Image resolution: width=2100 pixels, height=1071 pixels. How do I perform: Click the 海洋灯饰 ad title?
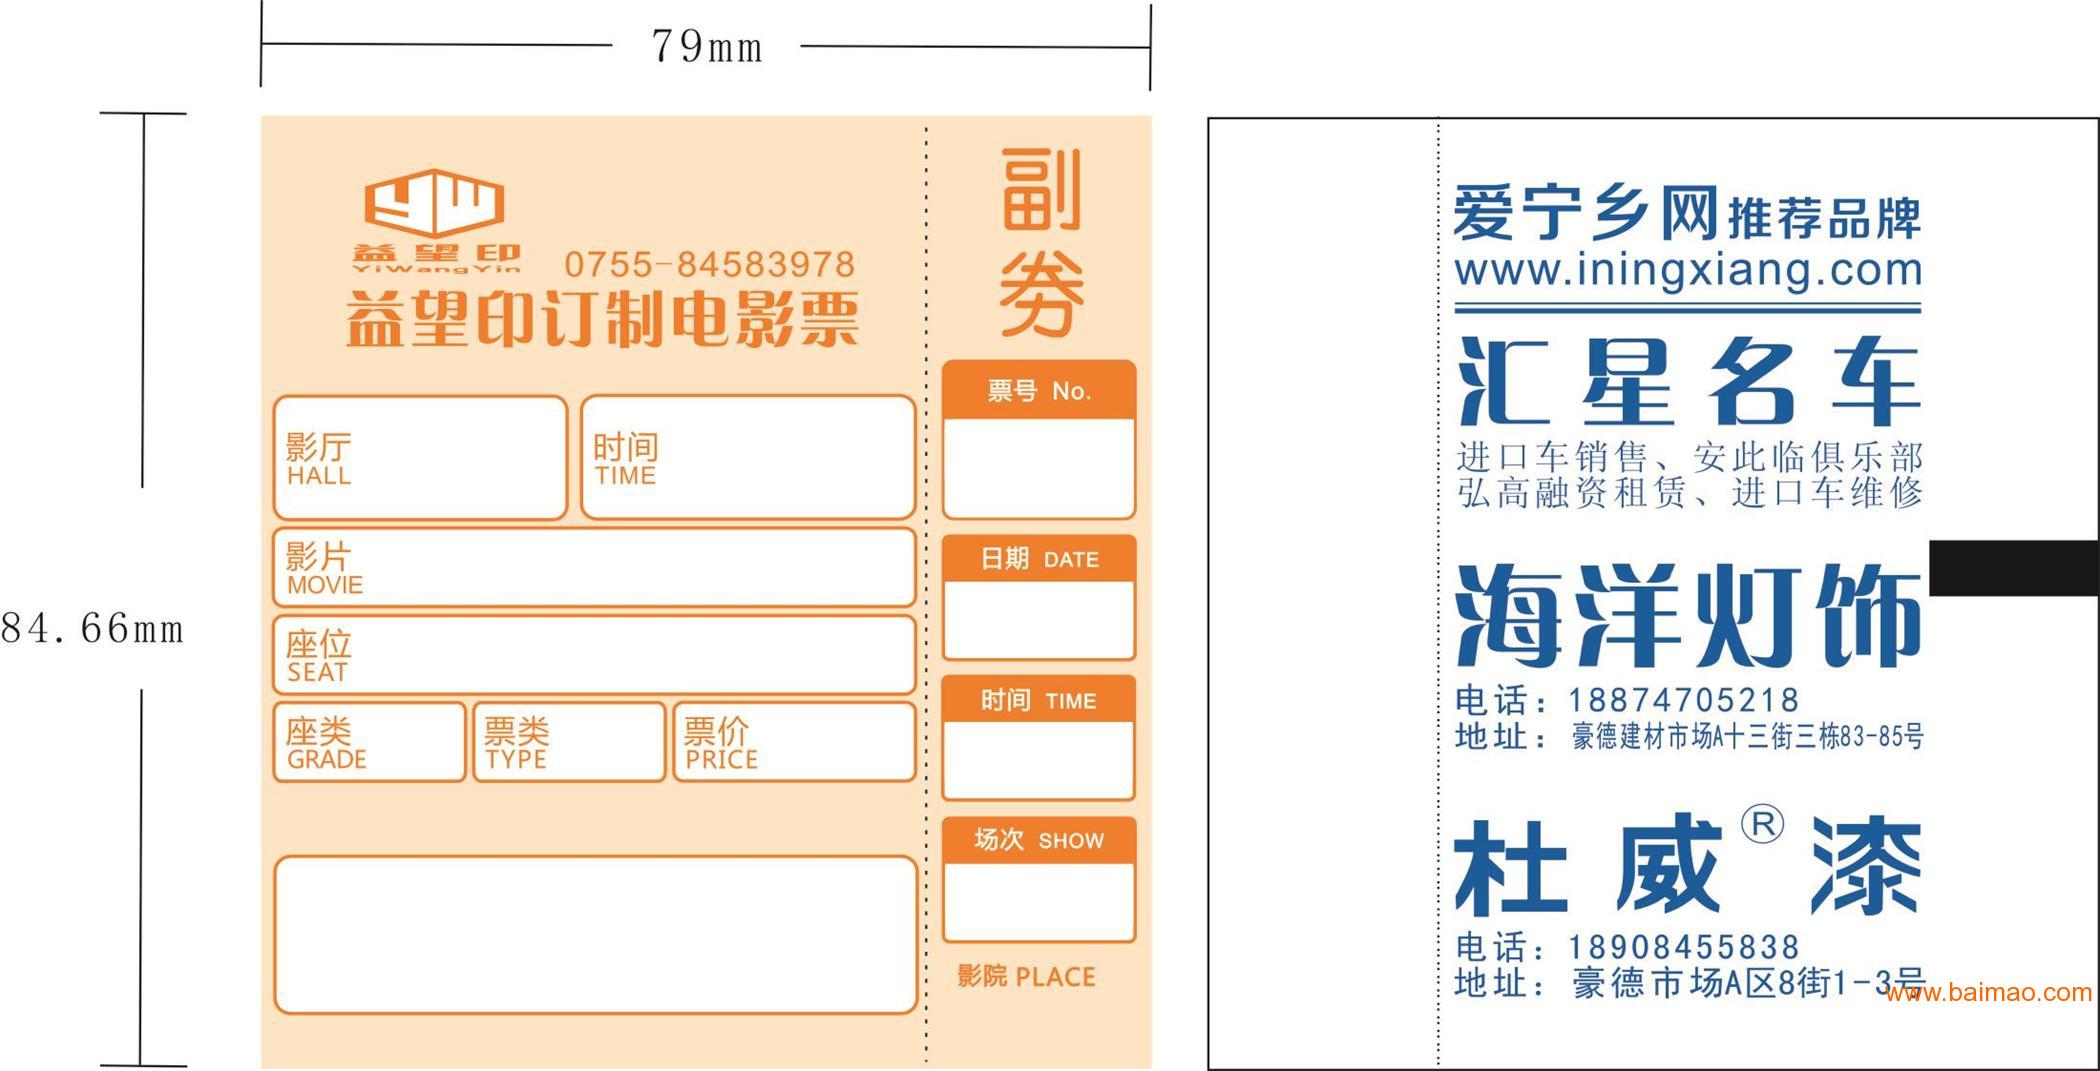tap(1687, 615)
